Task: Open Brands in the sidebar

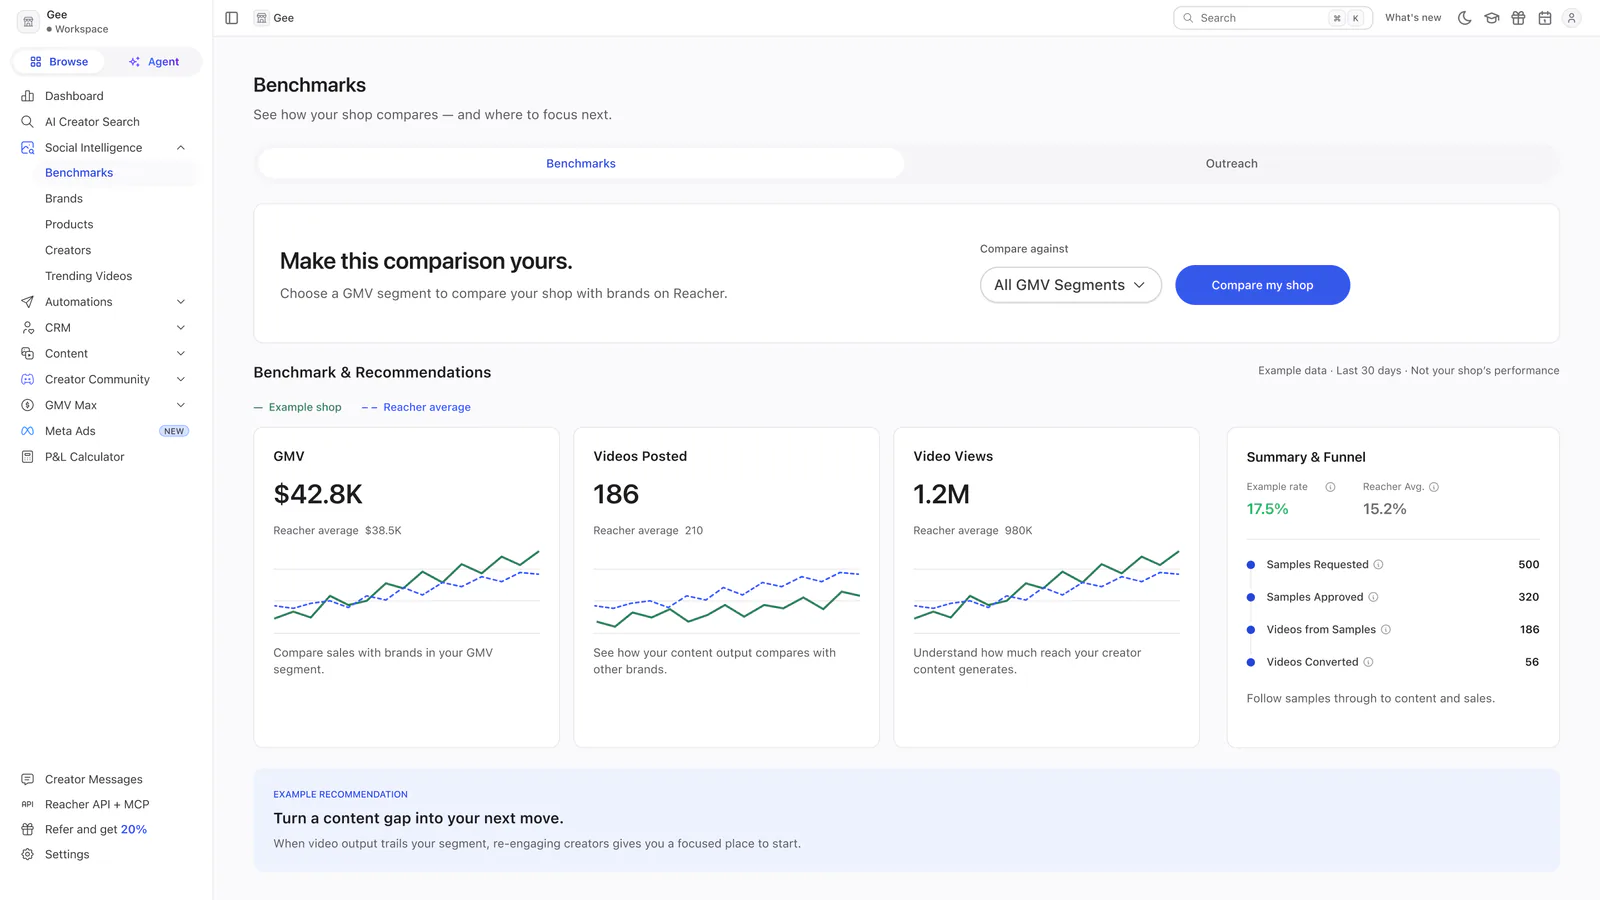Action: pos(64,199)
